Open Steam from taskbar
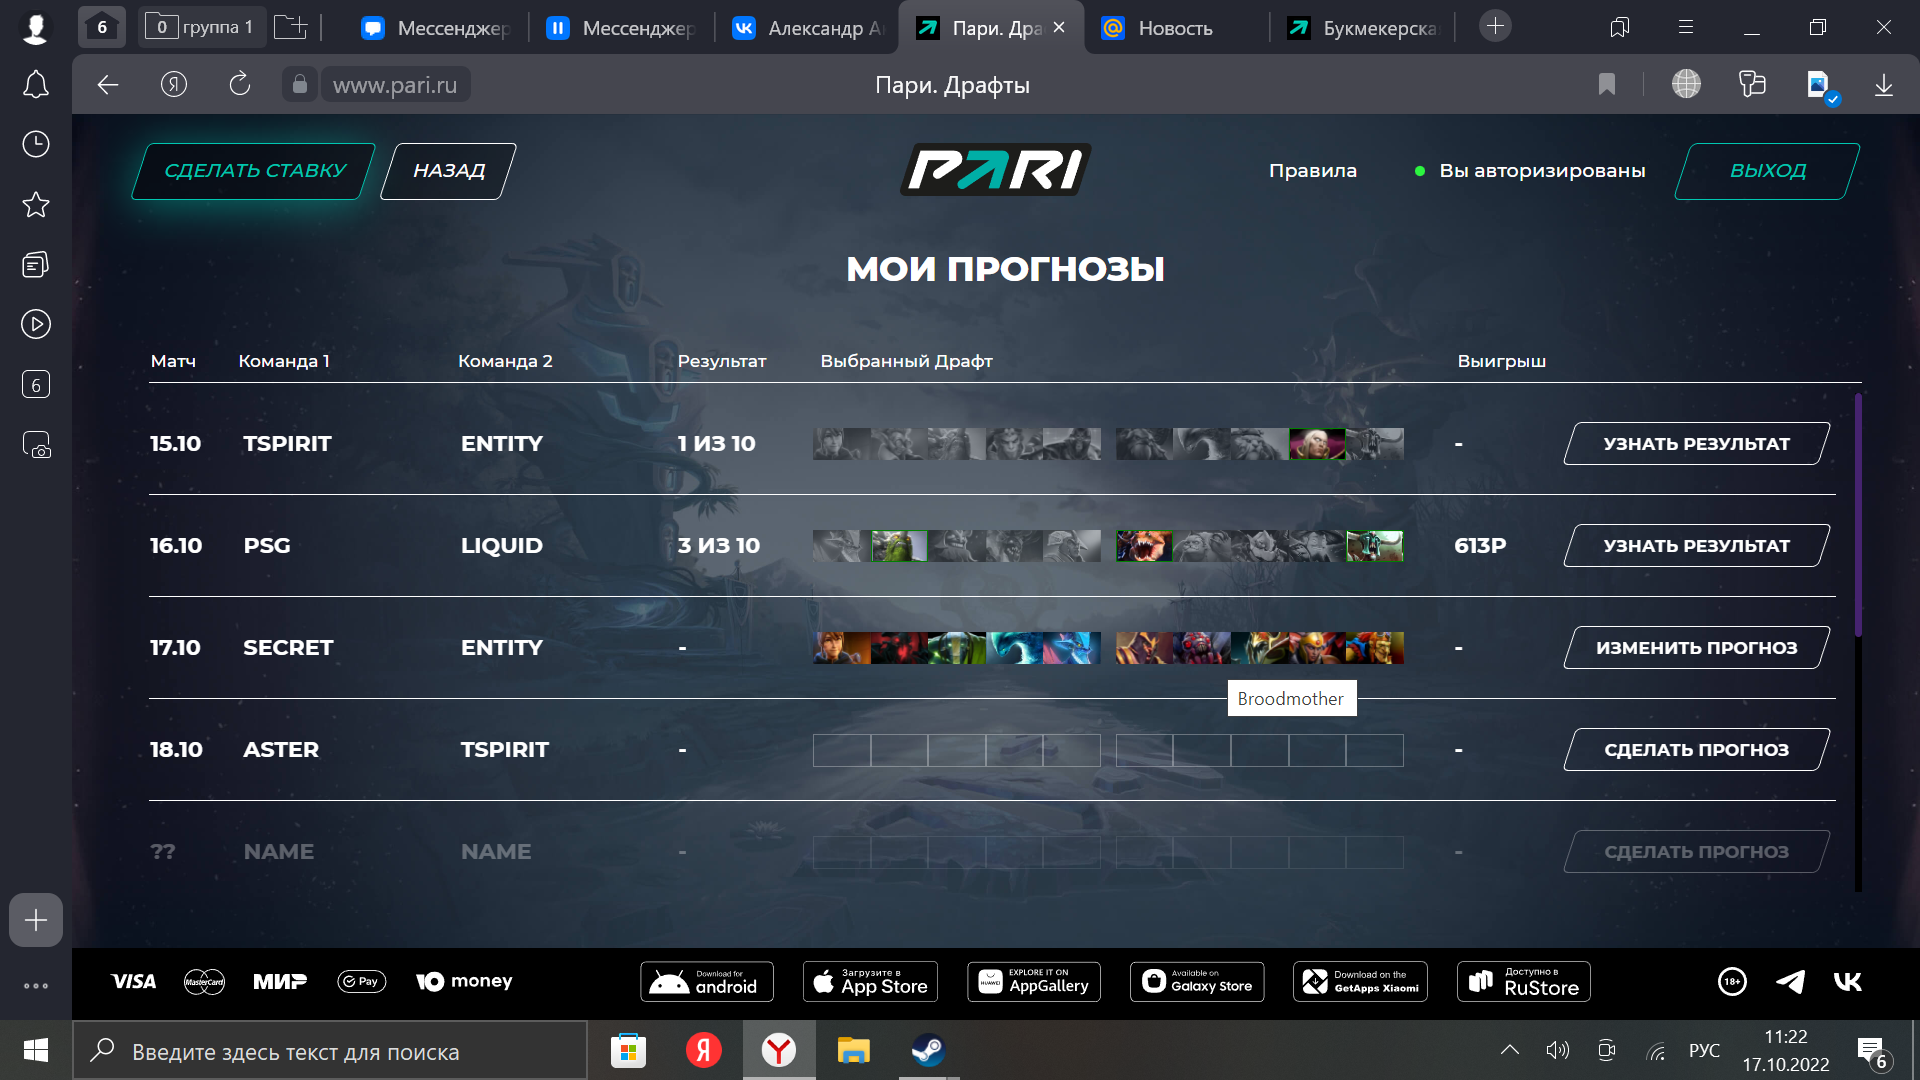 (928, 1050)
